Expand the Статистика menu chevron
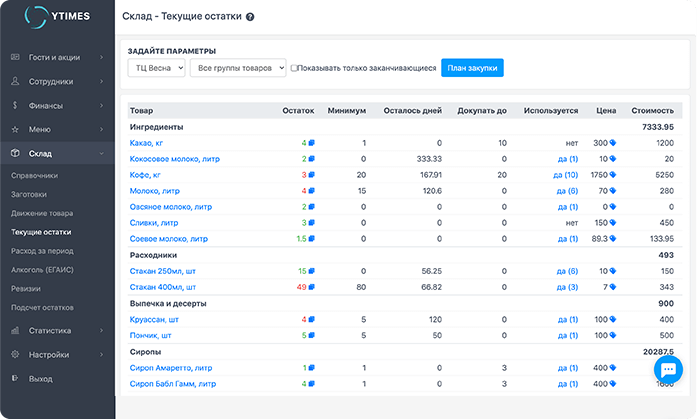The image size is (697, 419). point(101,330)
